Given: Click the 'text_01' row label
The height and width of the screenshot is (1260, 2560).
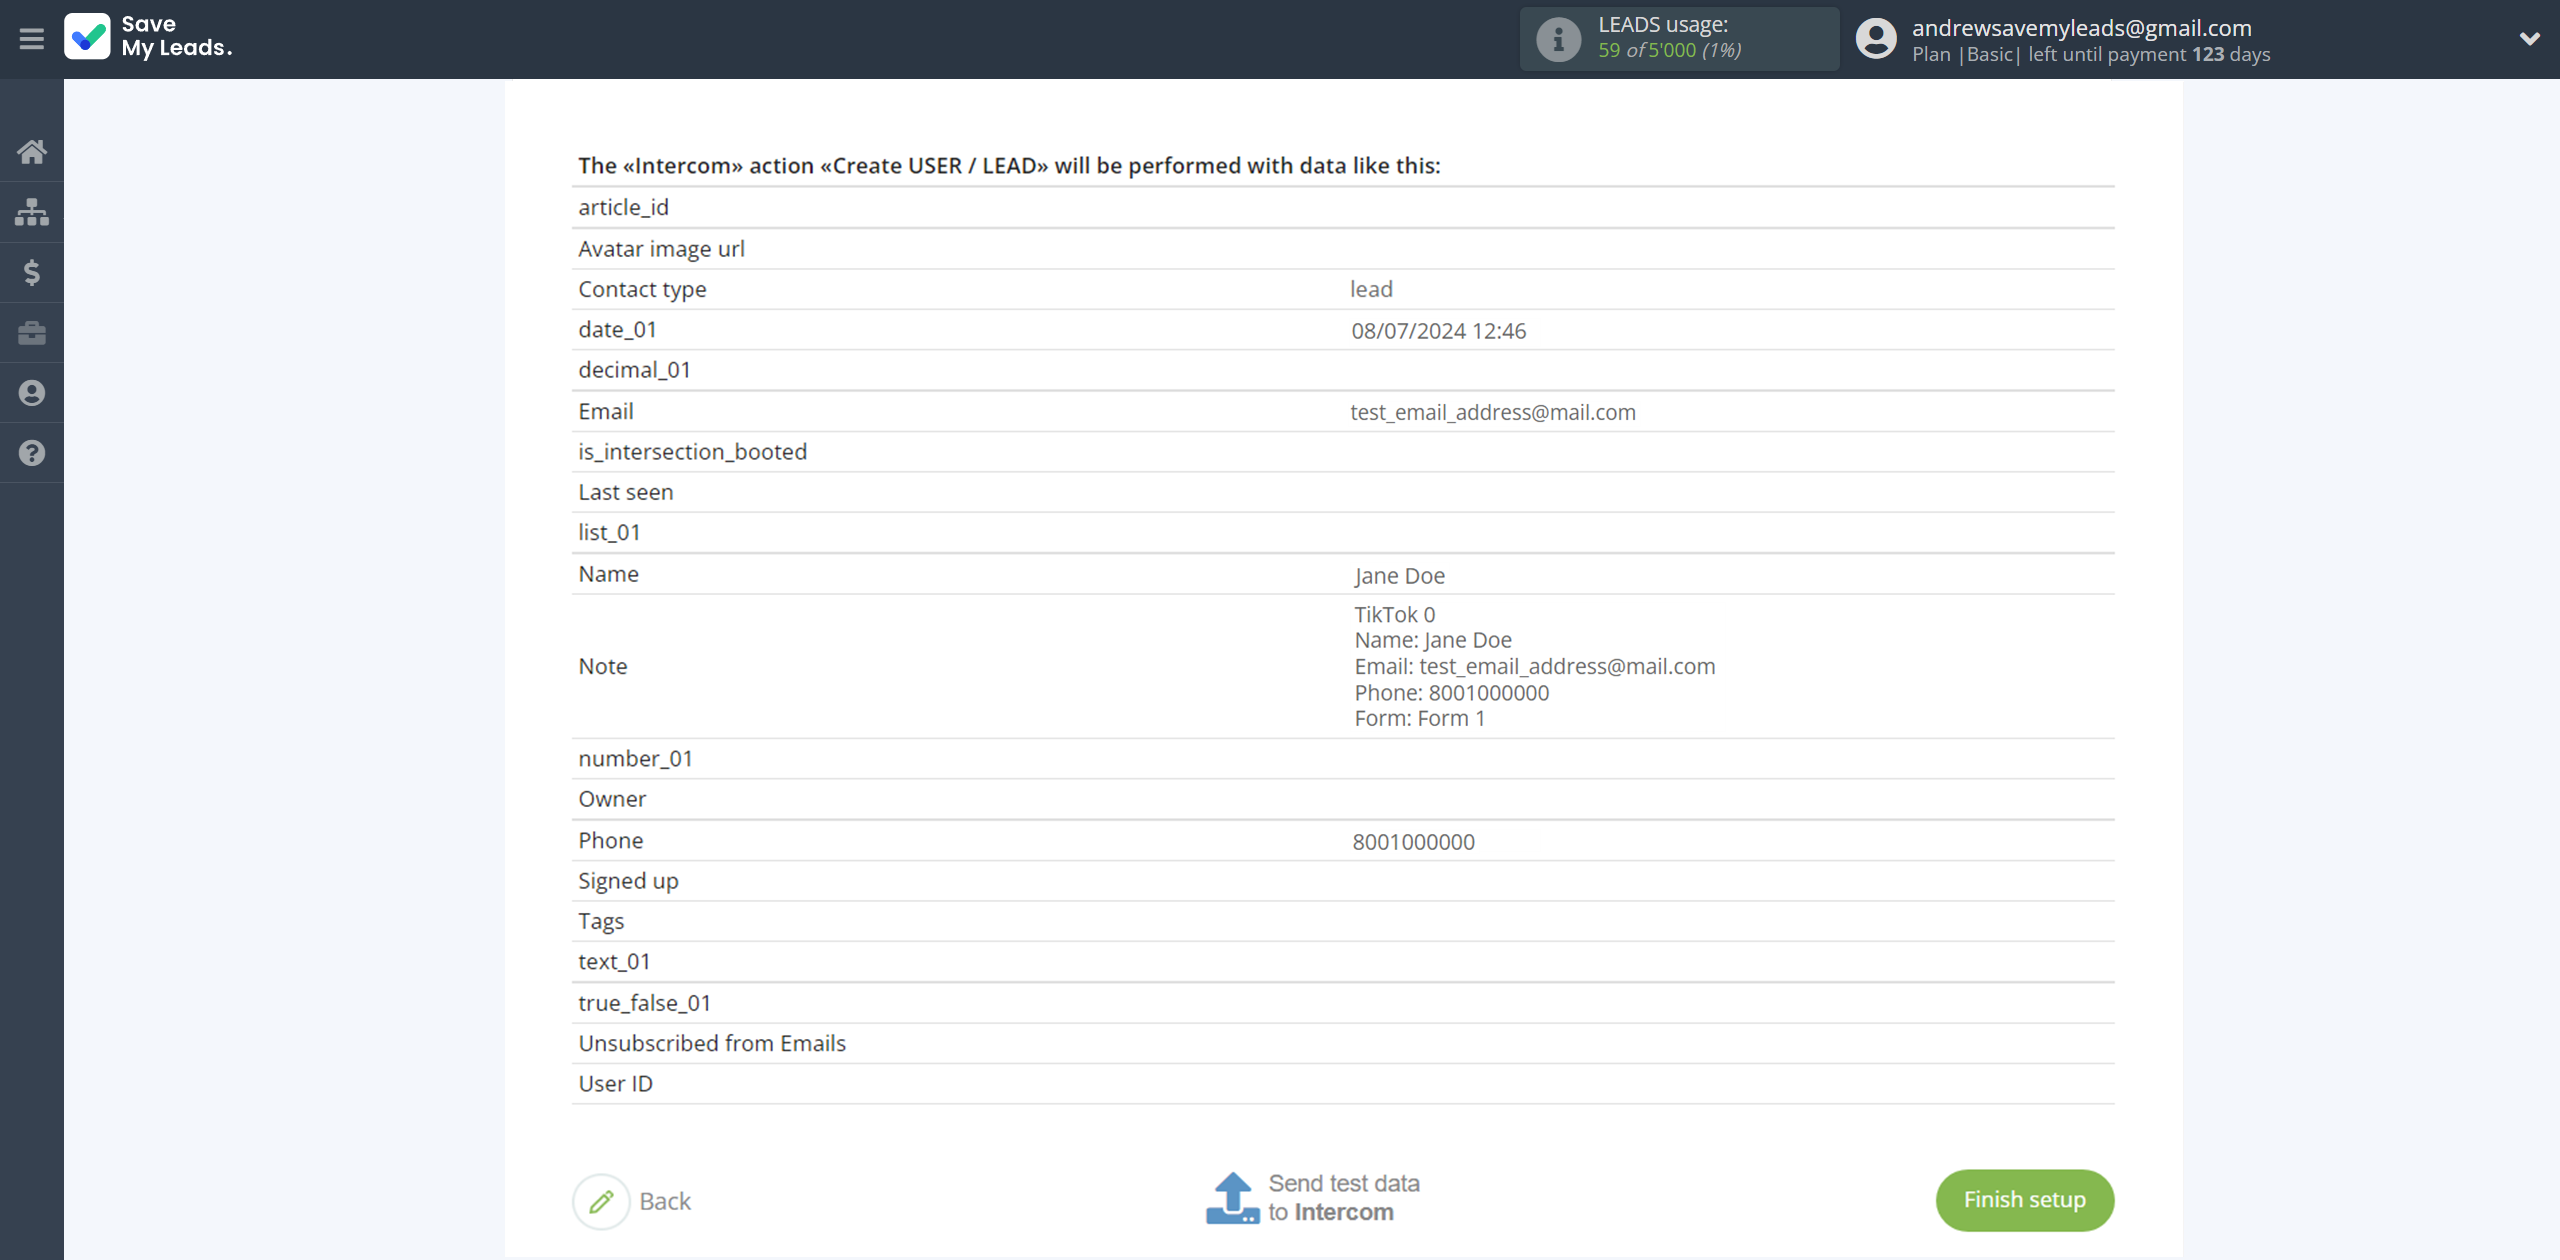Looking at the screenshot, I should pos(614,962).
